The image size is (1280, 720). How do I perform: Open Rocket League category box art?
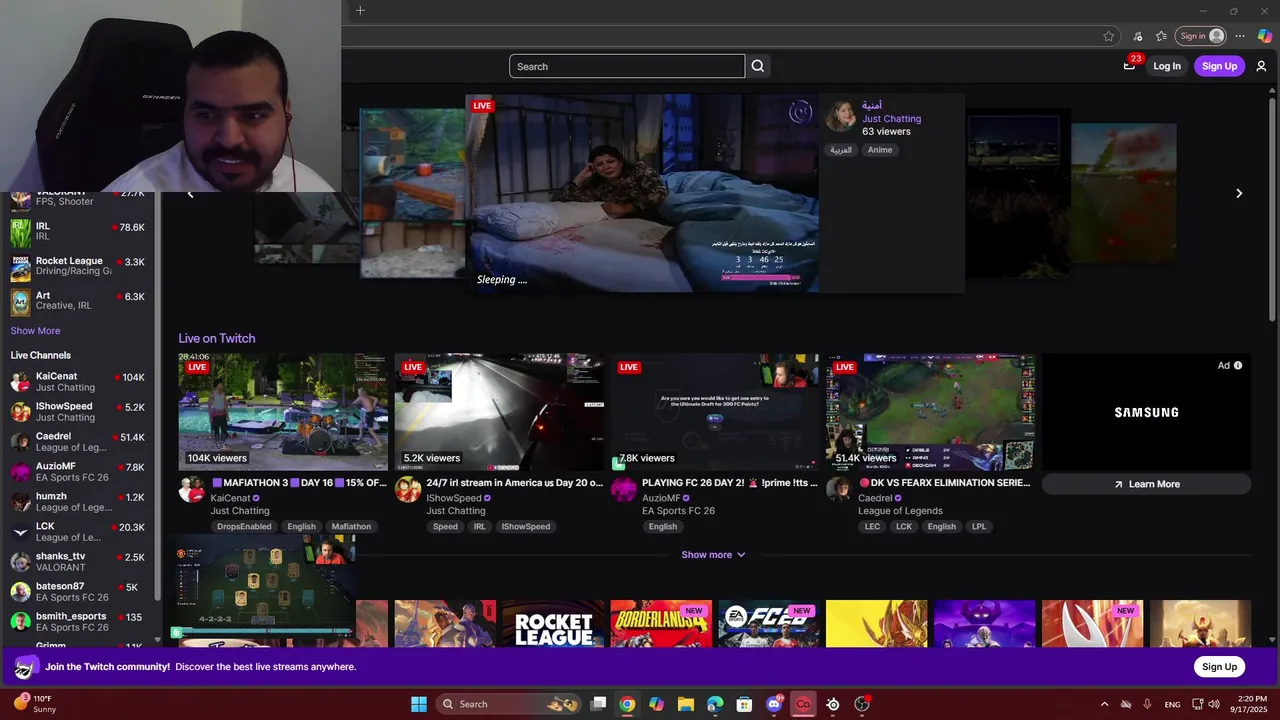pos(553,624)
